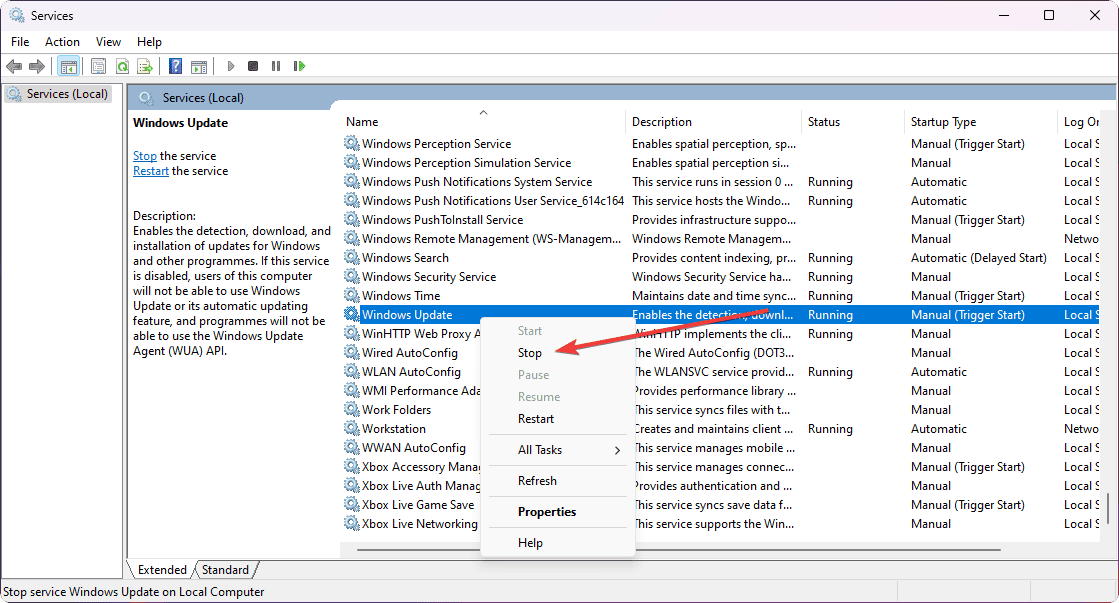
Task: Open Properties via the toolbar icon
Action: (x=97, y=66)
